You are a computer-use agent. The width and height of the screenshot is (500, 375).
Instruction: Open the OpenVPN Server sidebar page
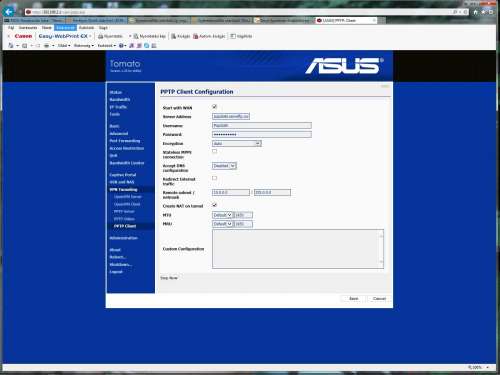128,197
